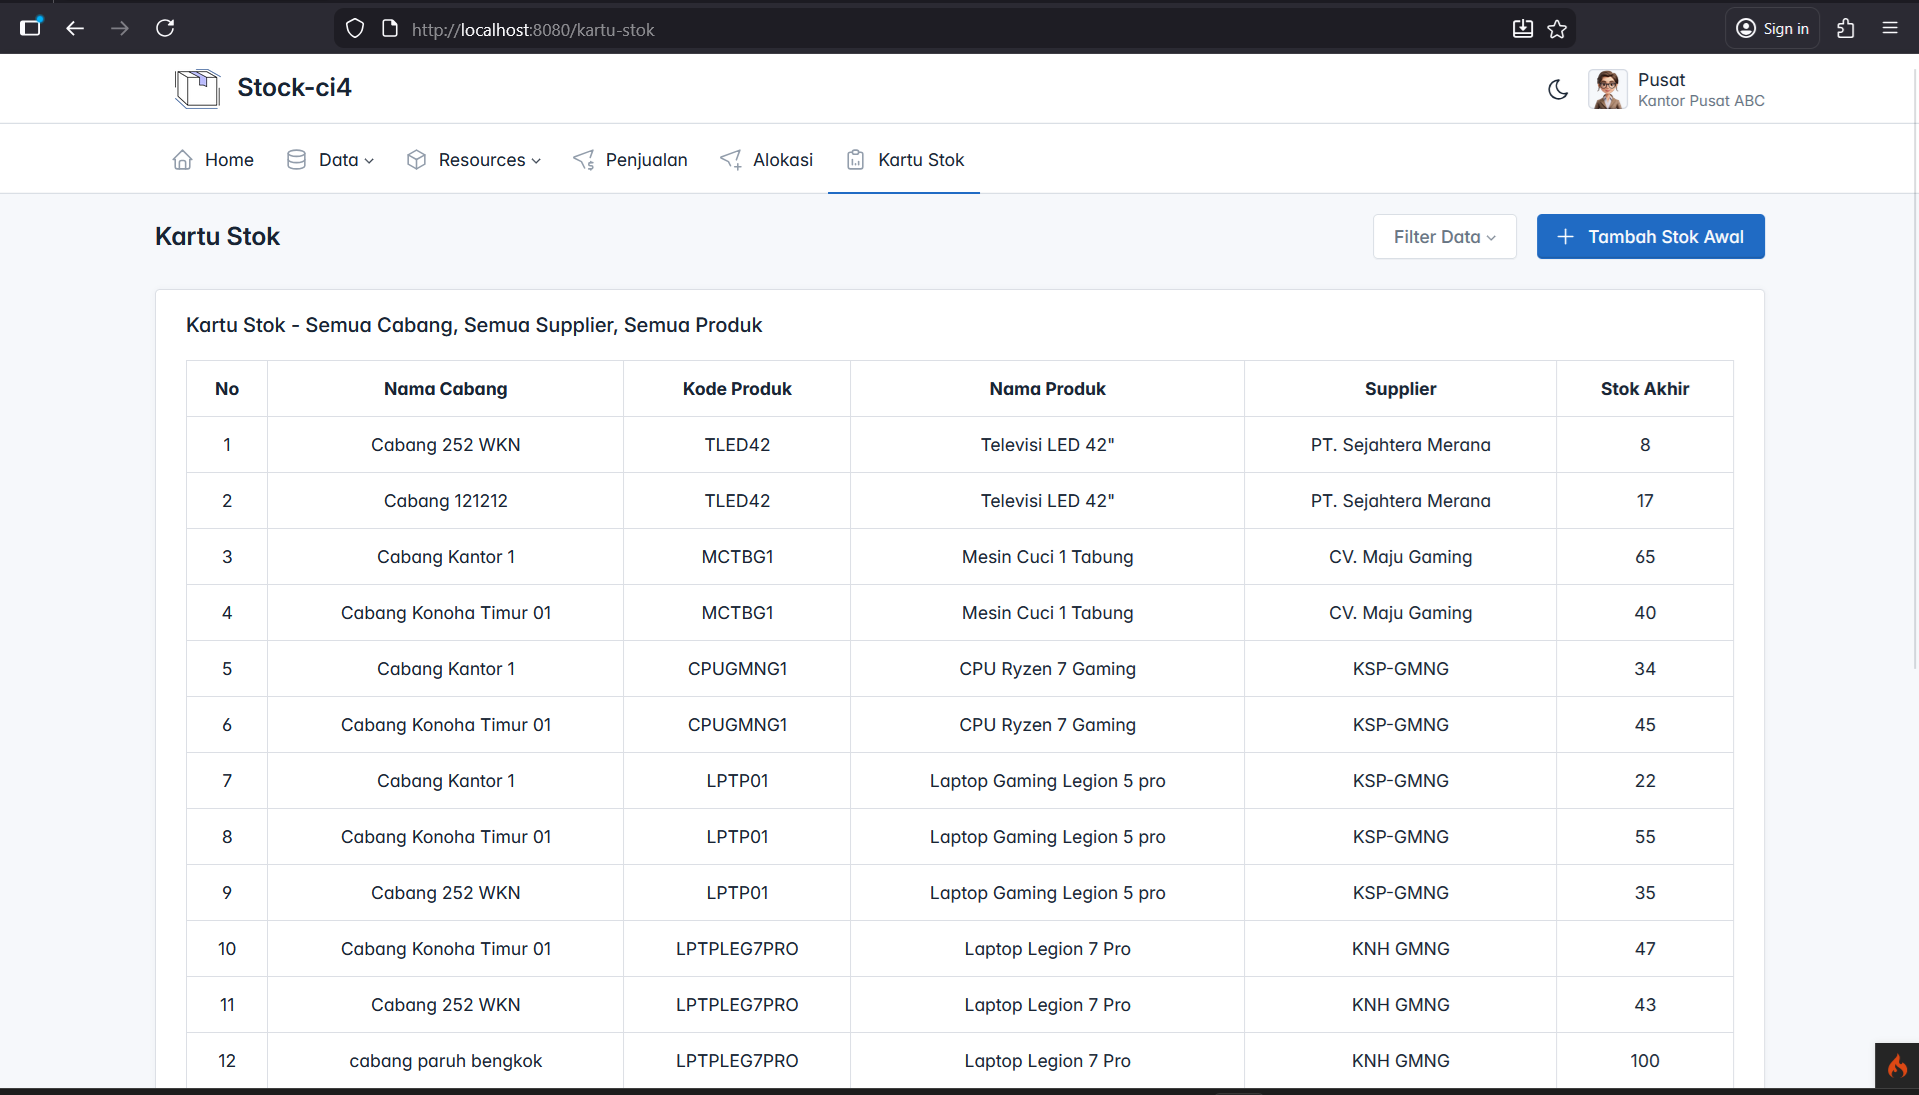This screenshot has height=1095, width=1919.
Task: Click the browser tab overview icon
Action: [31, 28]
